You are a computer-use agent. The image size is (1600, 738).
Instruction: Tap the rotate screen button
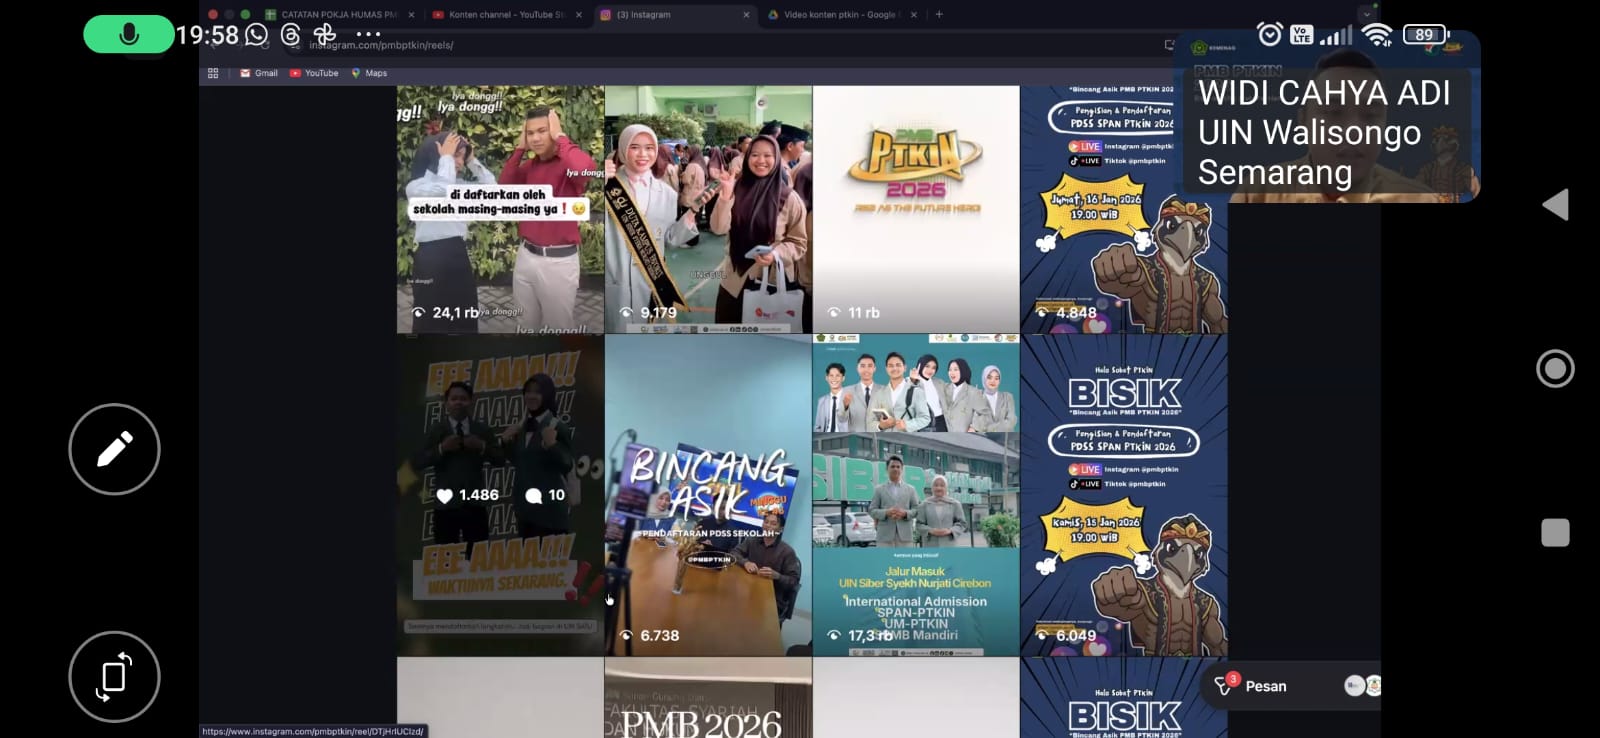114,677
